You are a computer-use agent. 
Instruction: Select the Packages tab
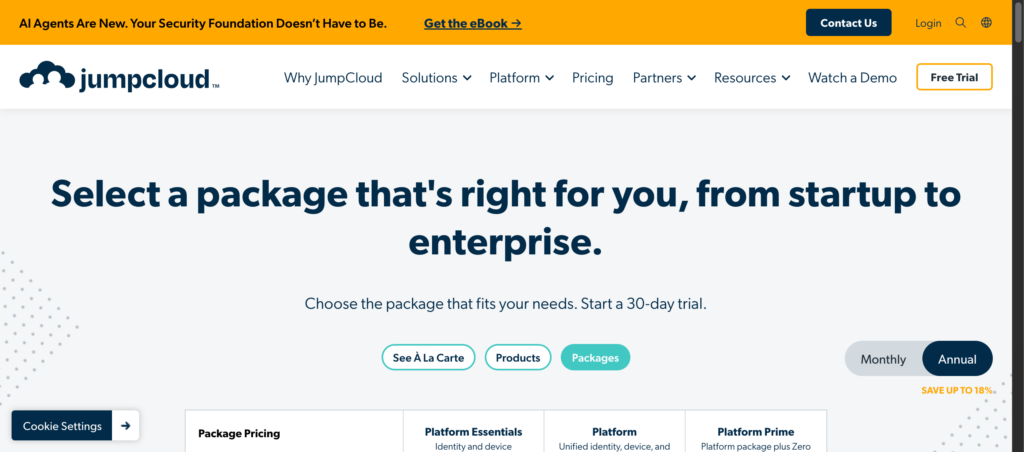click(x=595, y=357)
